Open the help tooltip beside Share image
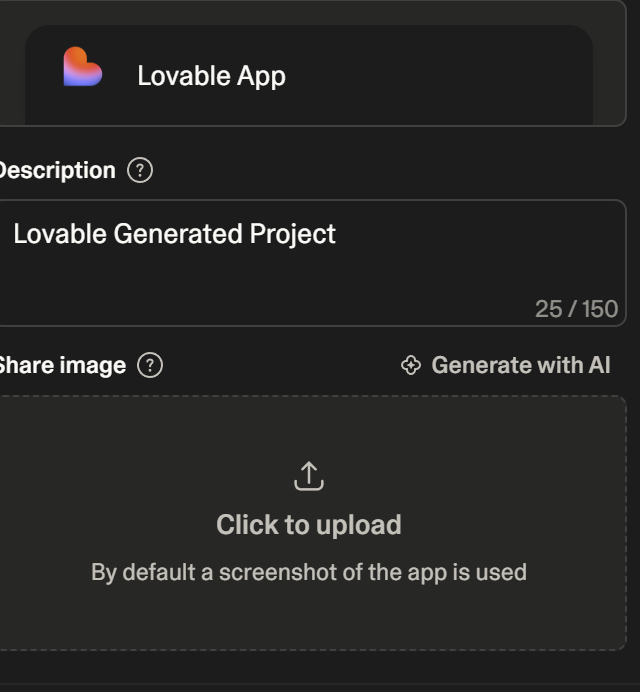Image resolution: width=640 pixels, height=692 pixels. (x=150, y=366)
